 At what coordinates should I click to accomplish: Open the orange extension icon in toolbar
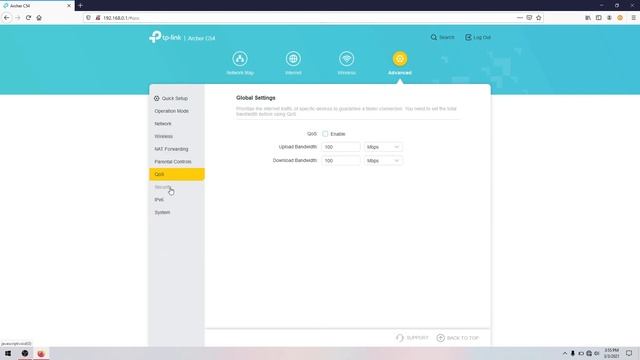point(620,18)
